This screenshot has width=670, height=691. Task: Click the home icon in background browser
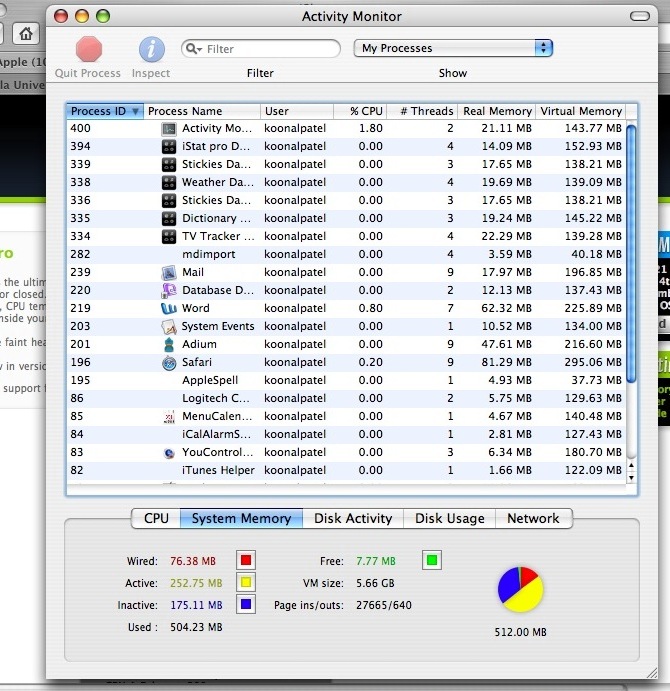click(26, 33)
